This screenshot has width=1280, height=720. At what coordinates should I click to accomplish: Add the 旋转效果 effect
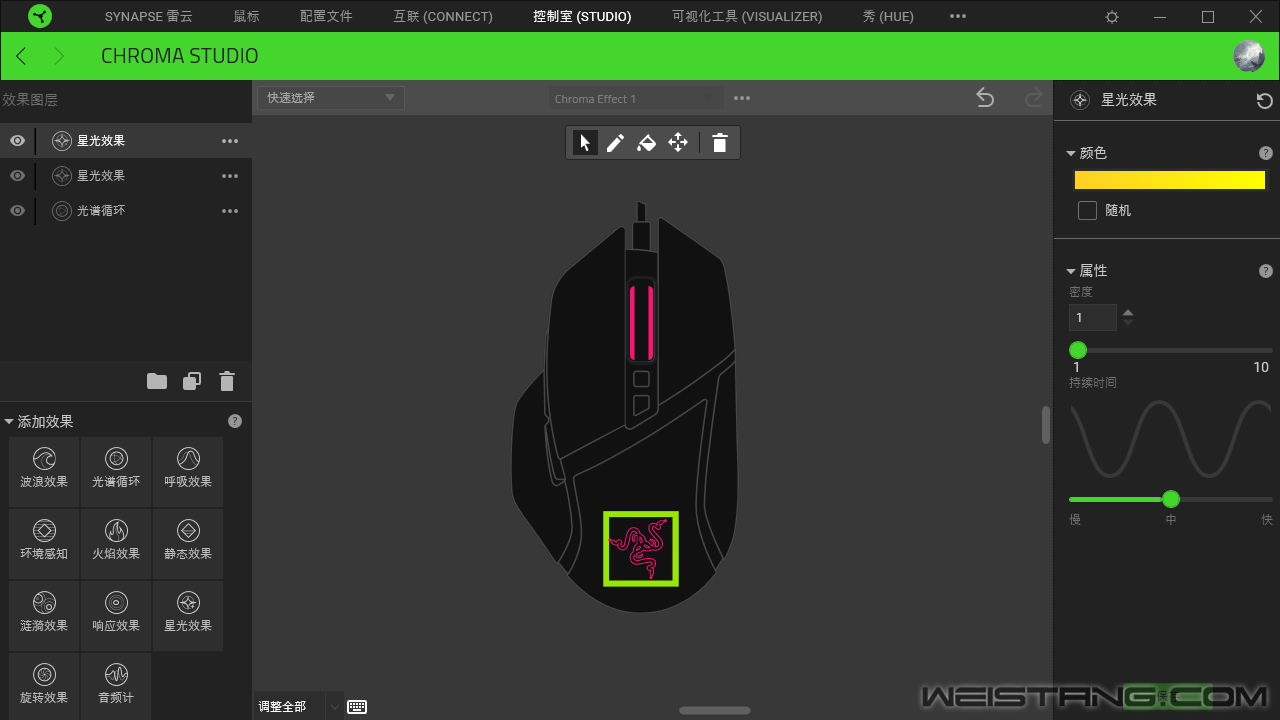pyautogui.click(x=44, y=686)
